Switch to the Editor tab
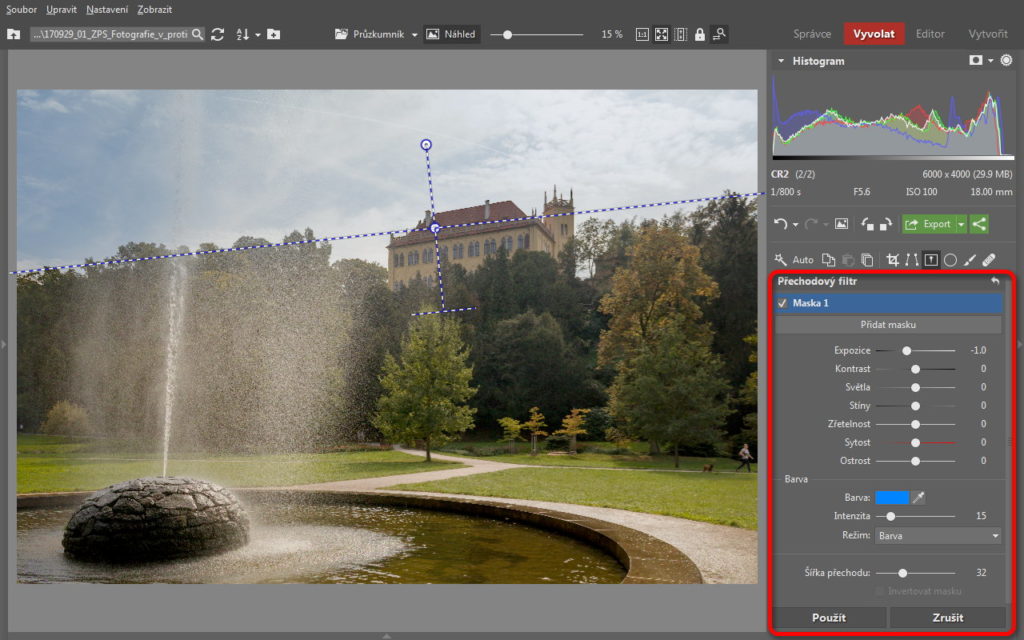 930,34
